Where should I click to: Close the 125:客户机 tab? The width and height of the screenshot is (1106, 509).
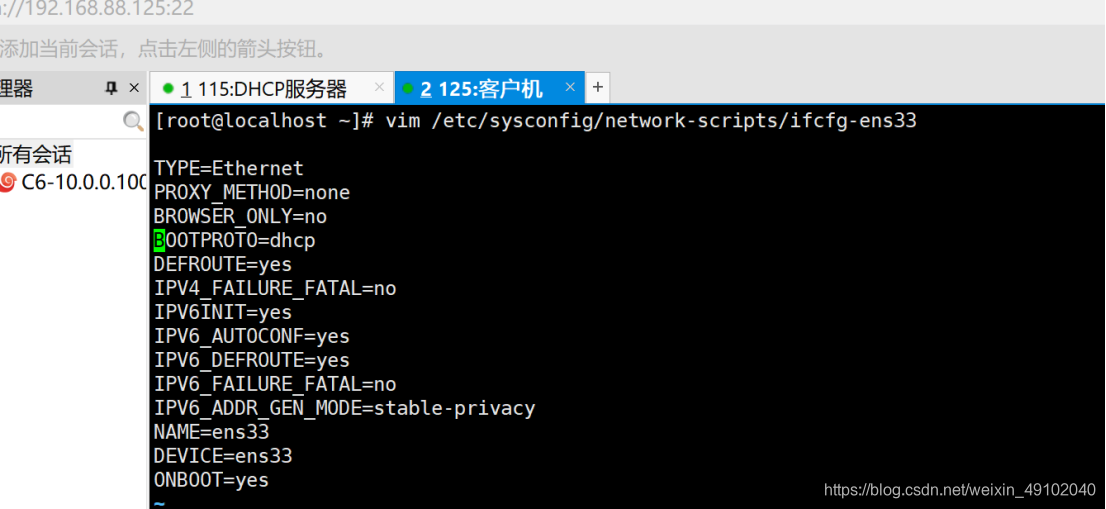[570, 87]
